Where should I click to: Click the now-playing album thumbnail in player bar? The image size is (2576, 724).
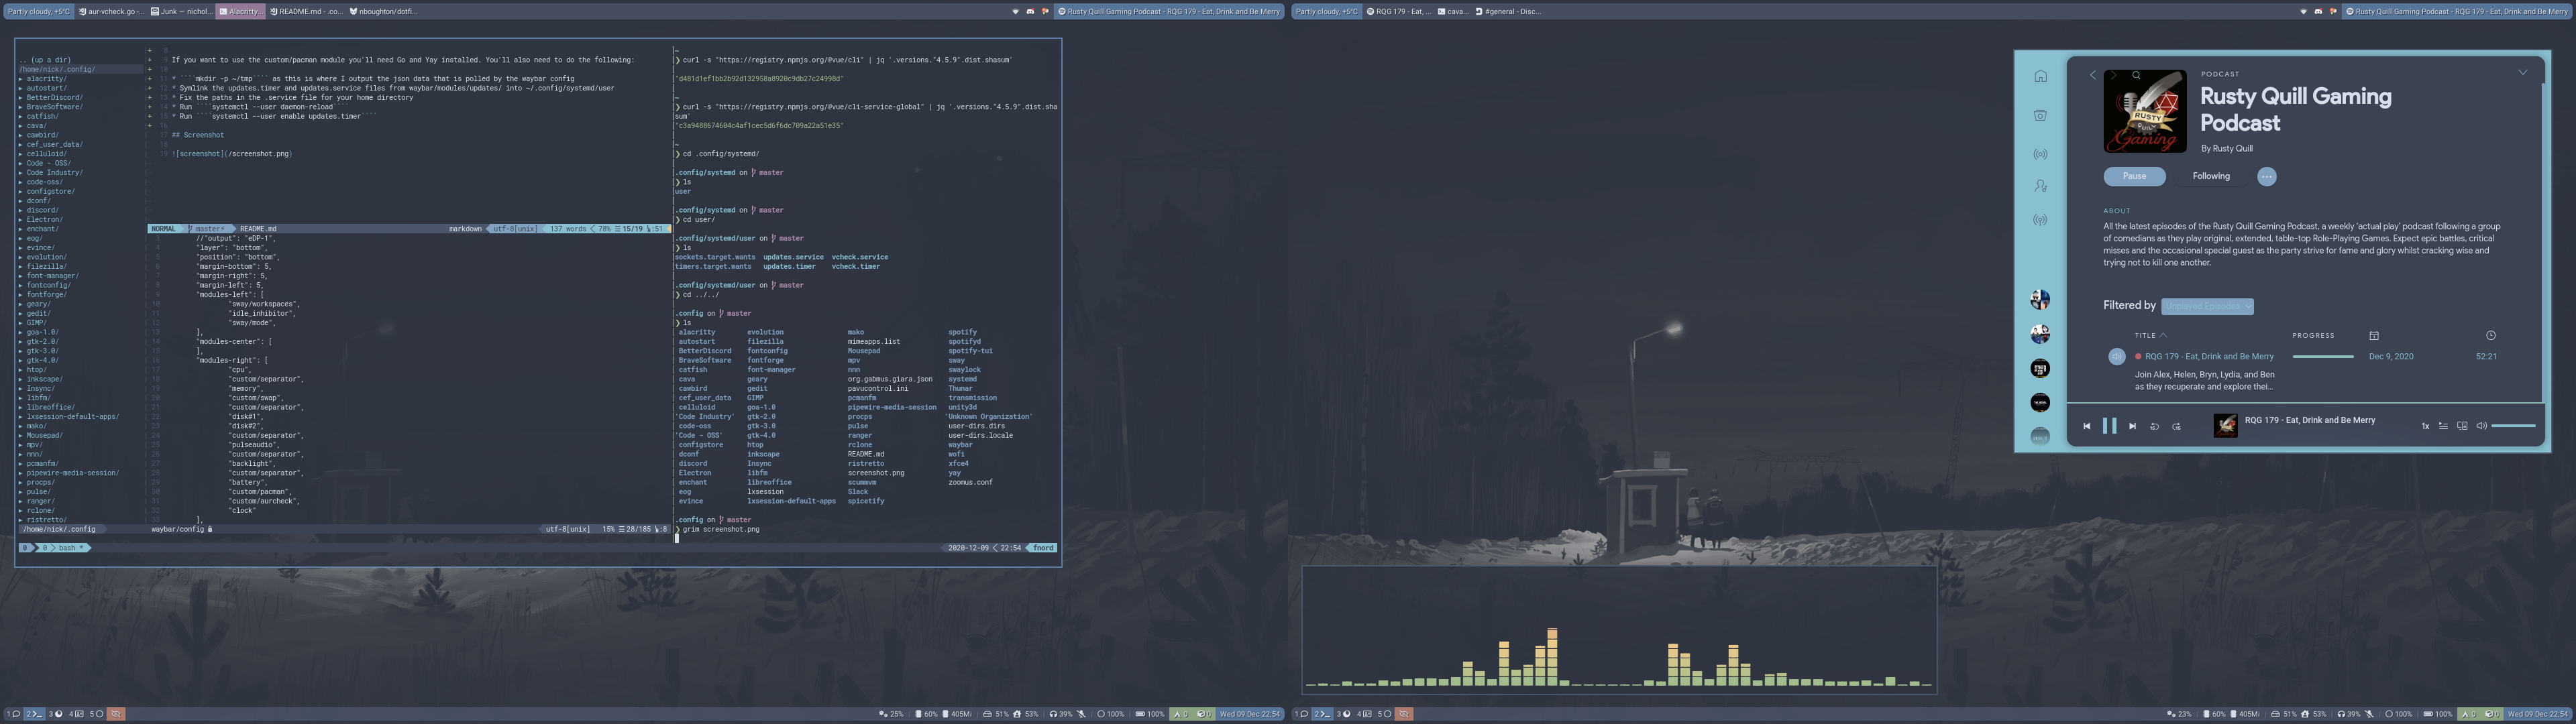pyautogui.click(x=2226, y=426)
